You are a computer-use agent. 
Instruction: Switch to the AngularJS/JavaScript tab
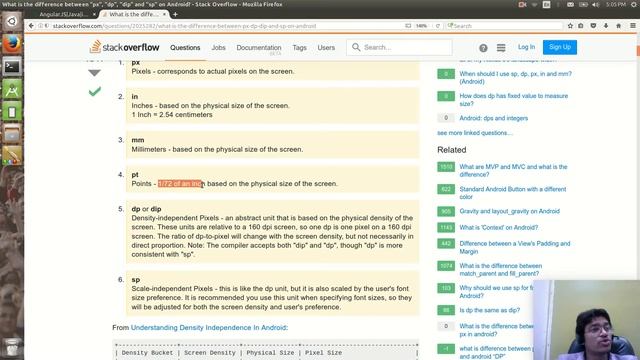pyautogui.click(x=63, y=14)
